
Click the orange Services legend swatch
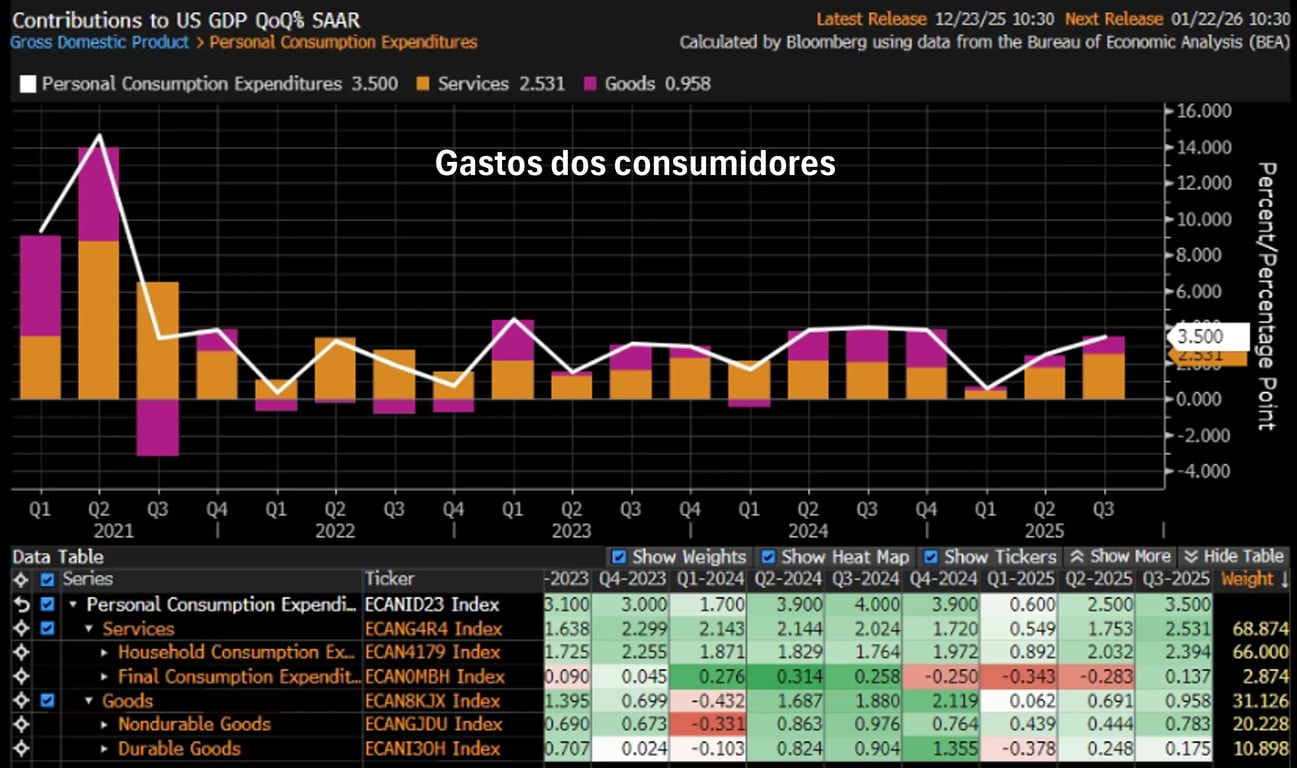[x=423, y=84]
